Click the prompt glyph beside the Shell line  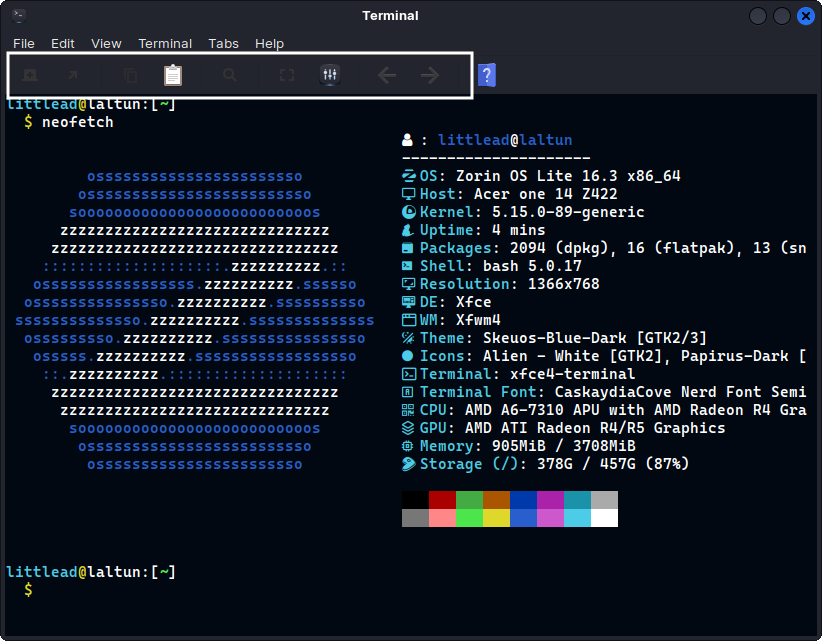[x=407, y=266]
